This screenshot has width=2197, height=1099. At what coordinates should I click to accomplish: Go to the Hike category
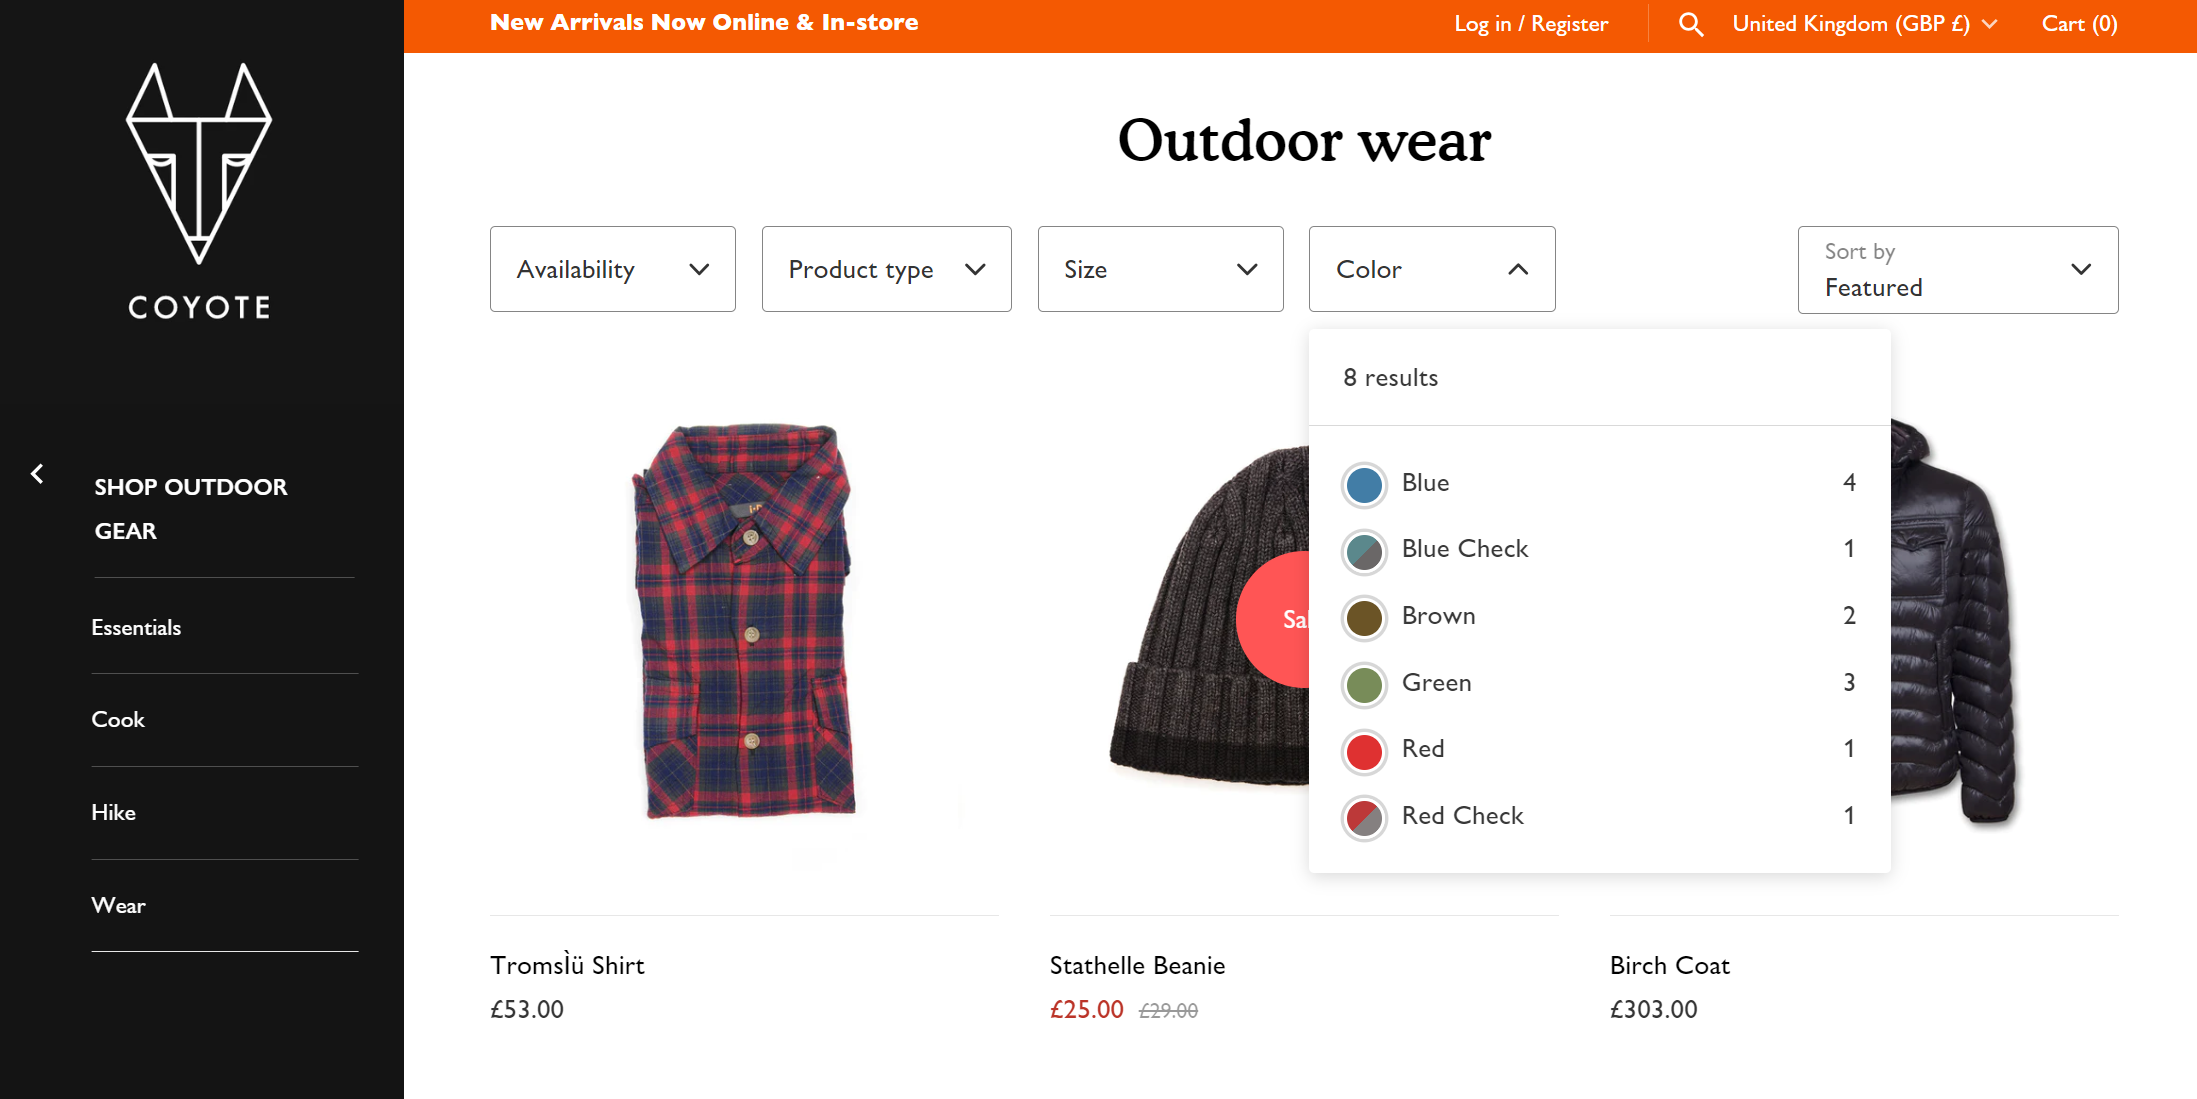[113, 813]
